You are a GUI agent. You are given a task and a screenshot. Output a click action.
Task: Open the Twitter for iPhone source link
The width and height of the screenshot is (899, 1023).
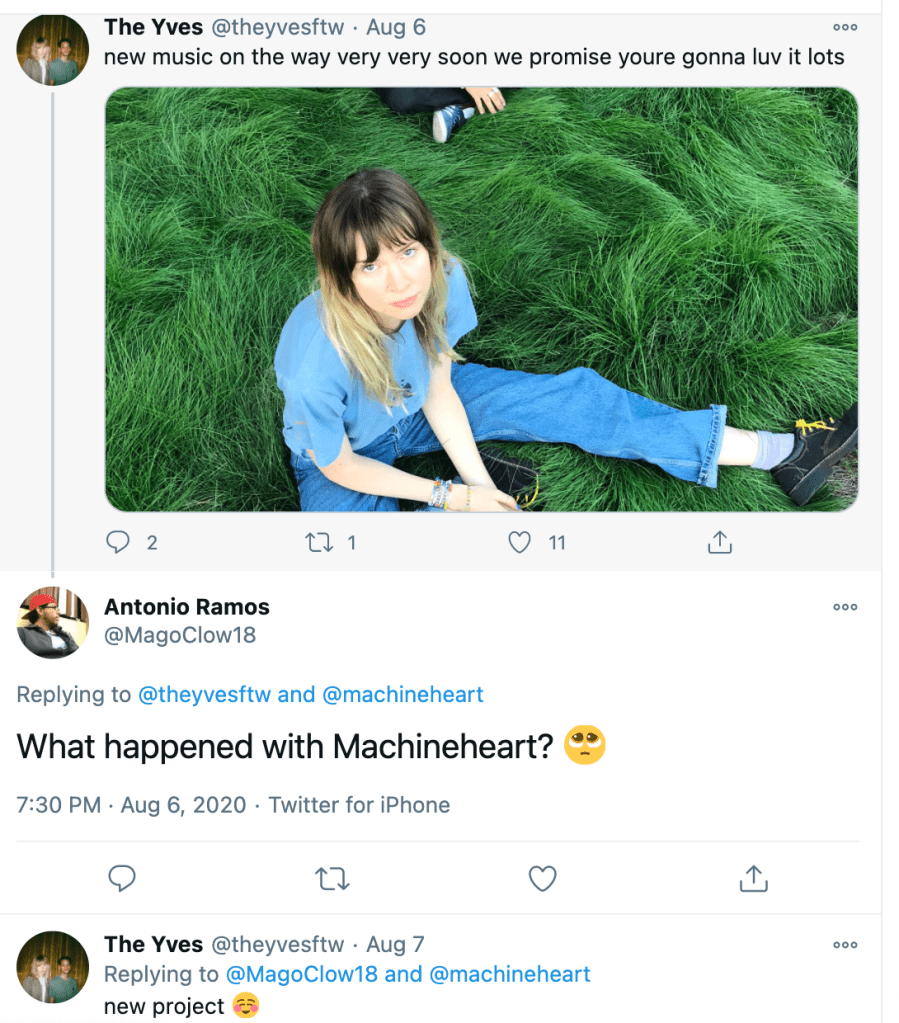tap(359, 805)
